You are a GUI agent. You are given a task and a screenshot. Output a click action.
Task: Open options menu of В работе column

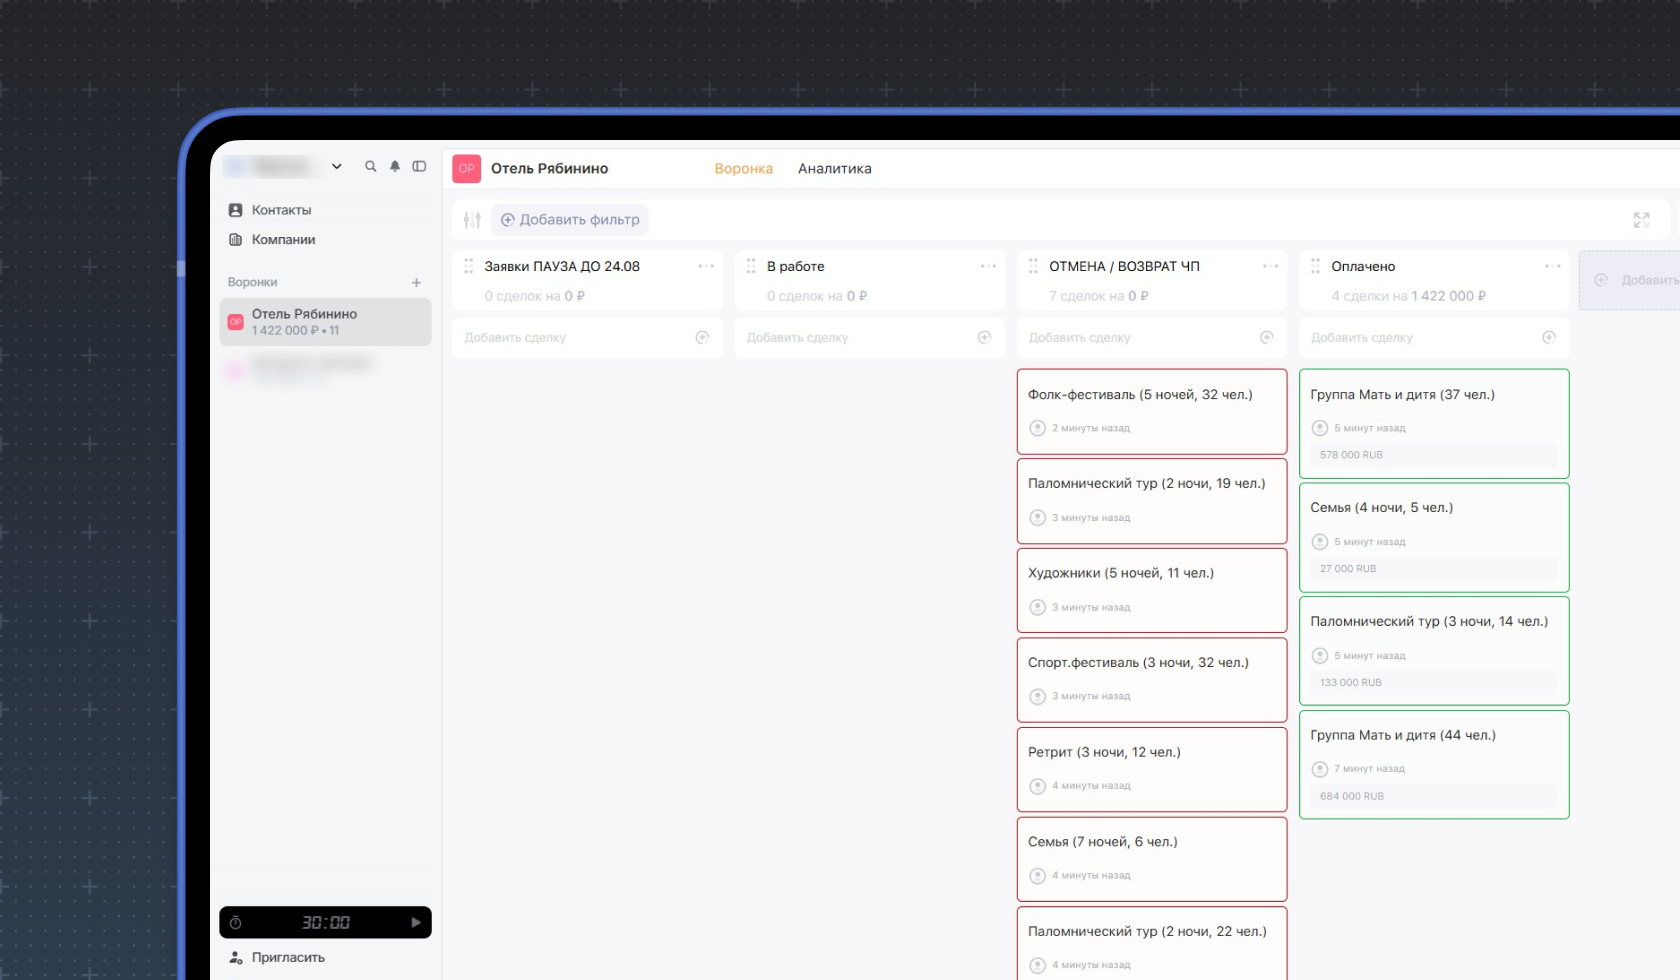[x=988, y=266]
